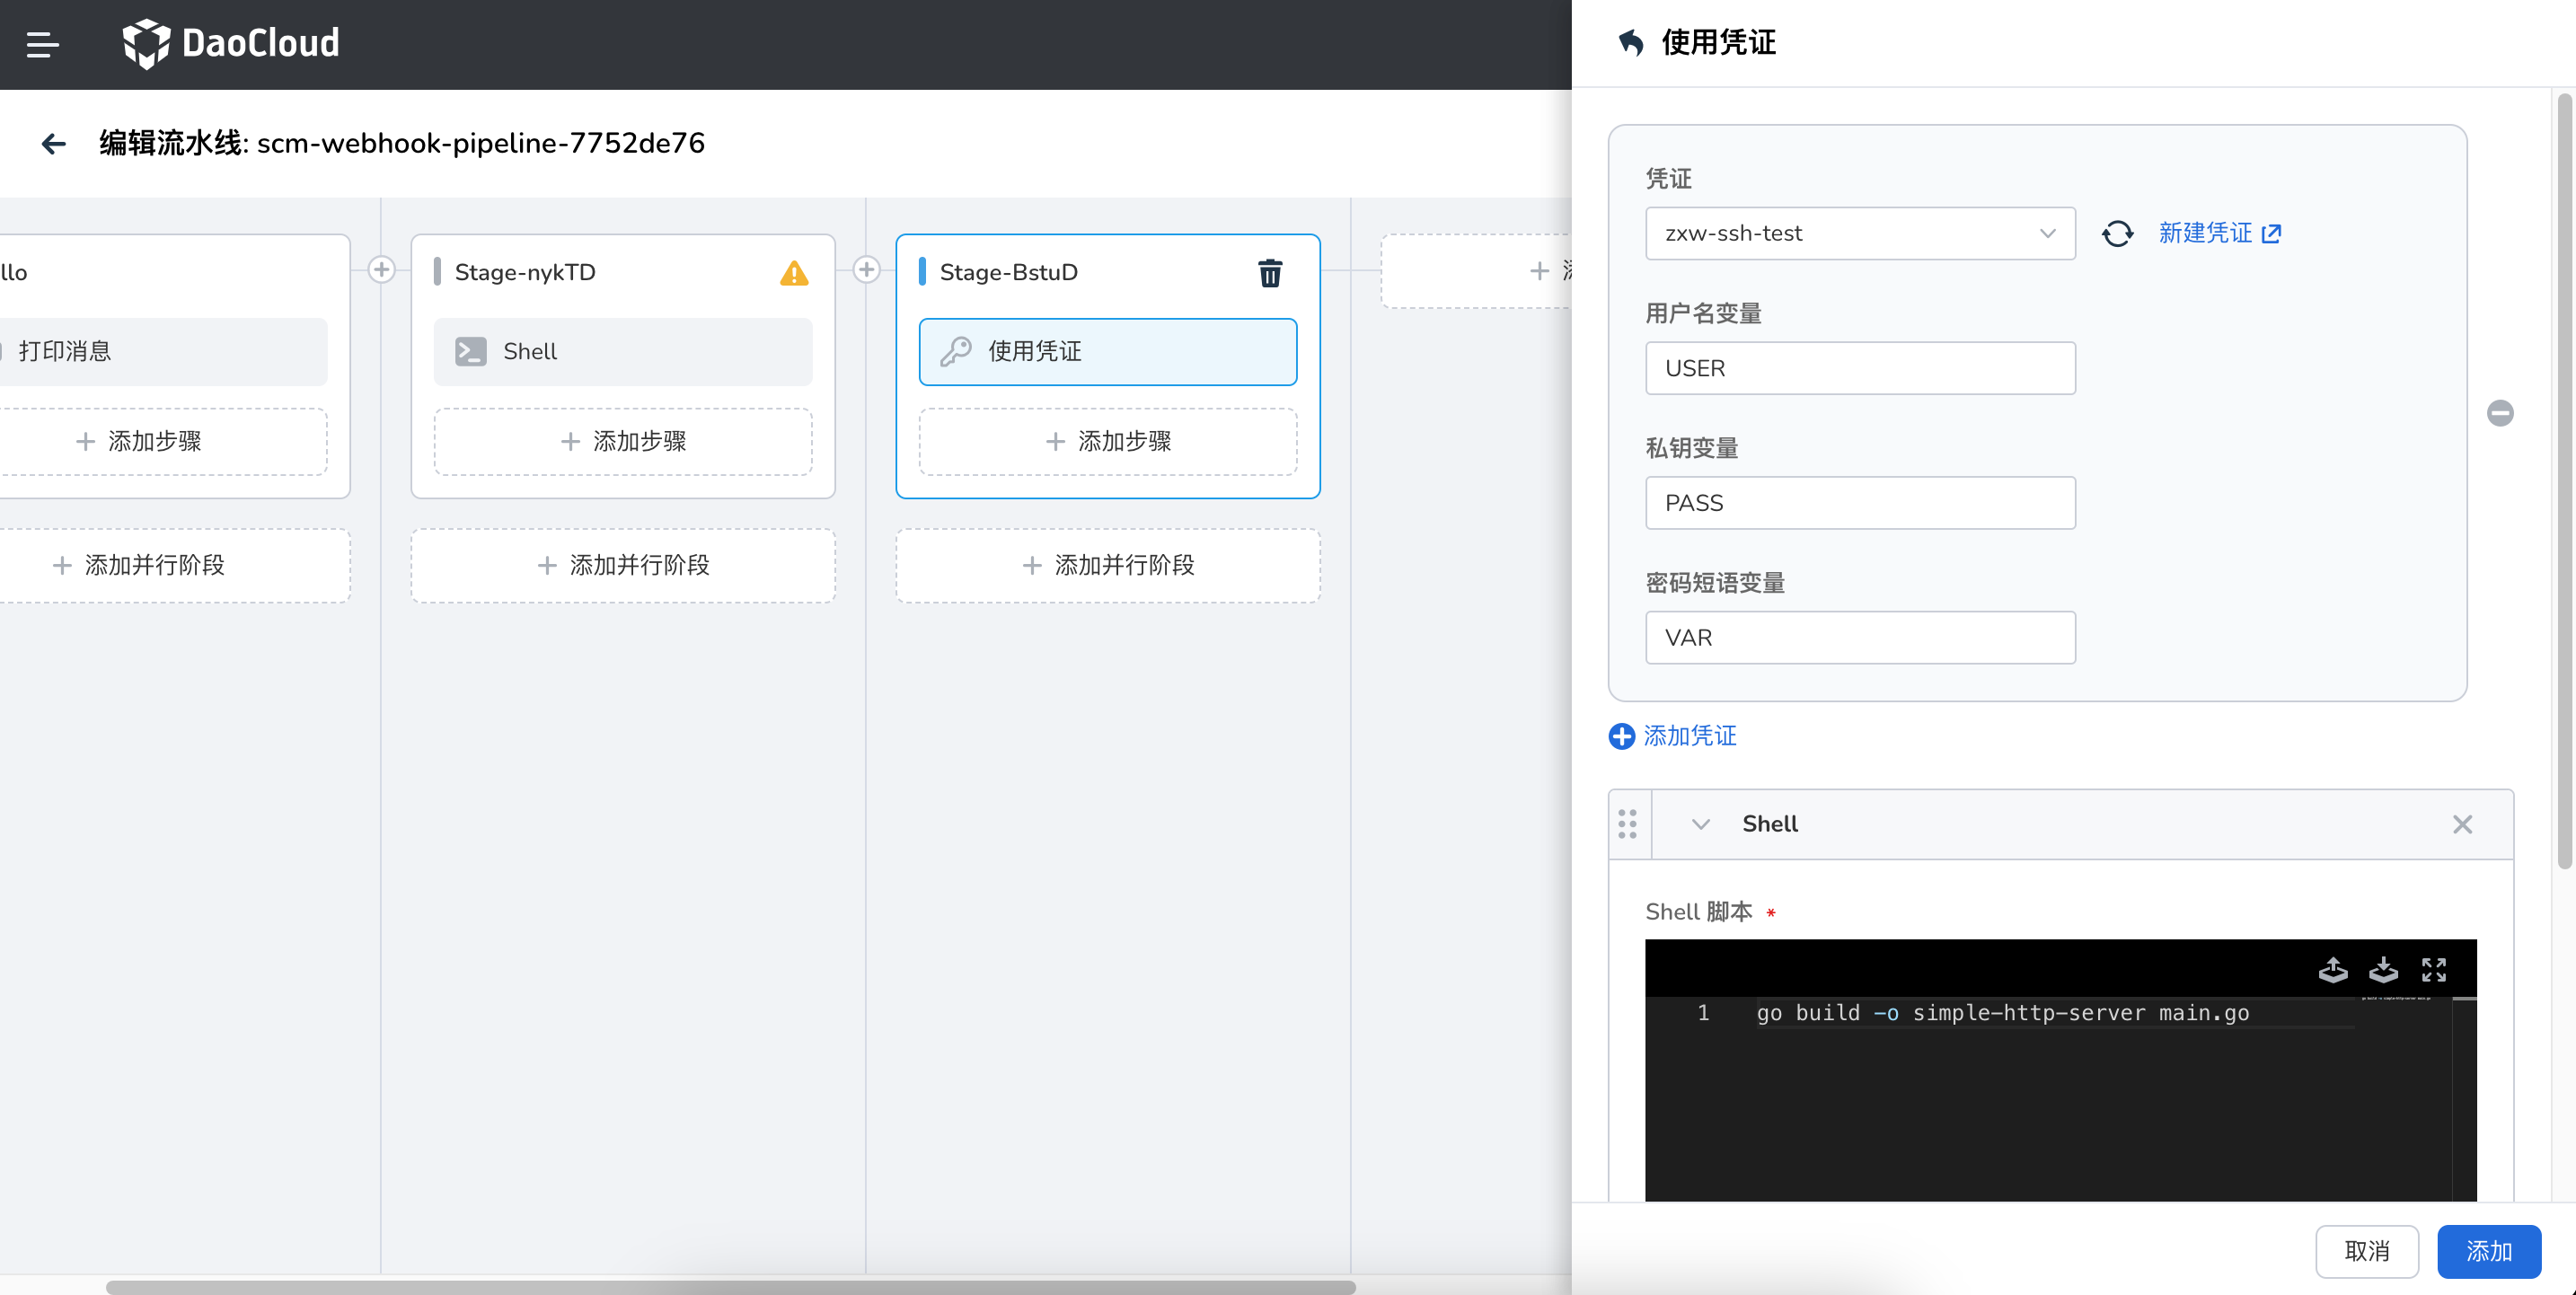
Task: Open the zxw-ssh-test credential dropdown
Action: (x=1859, y=233)
